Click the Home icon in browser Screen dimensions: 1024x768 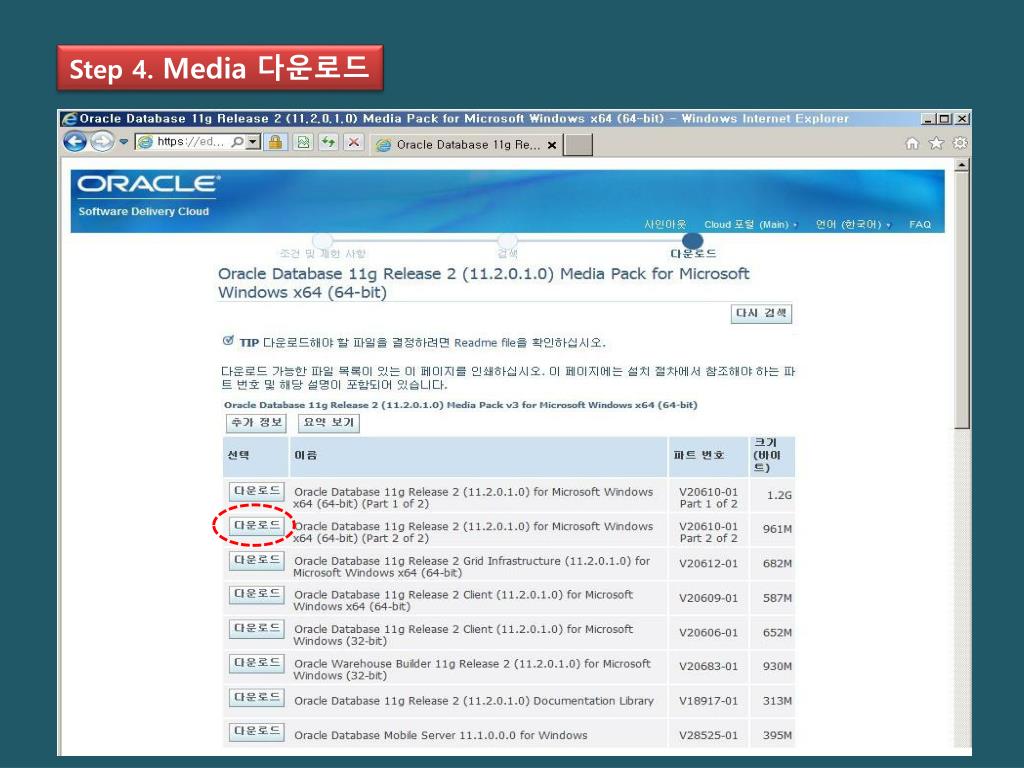click(912, 143)
